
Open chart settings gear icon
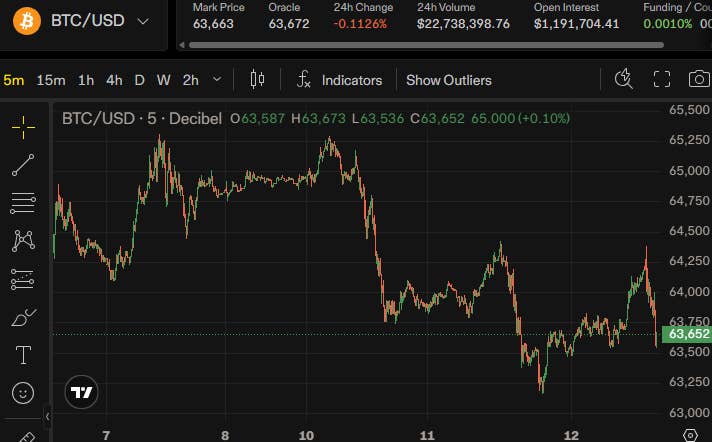690,436
